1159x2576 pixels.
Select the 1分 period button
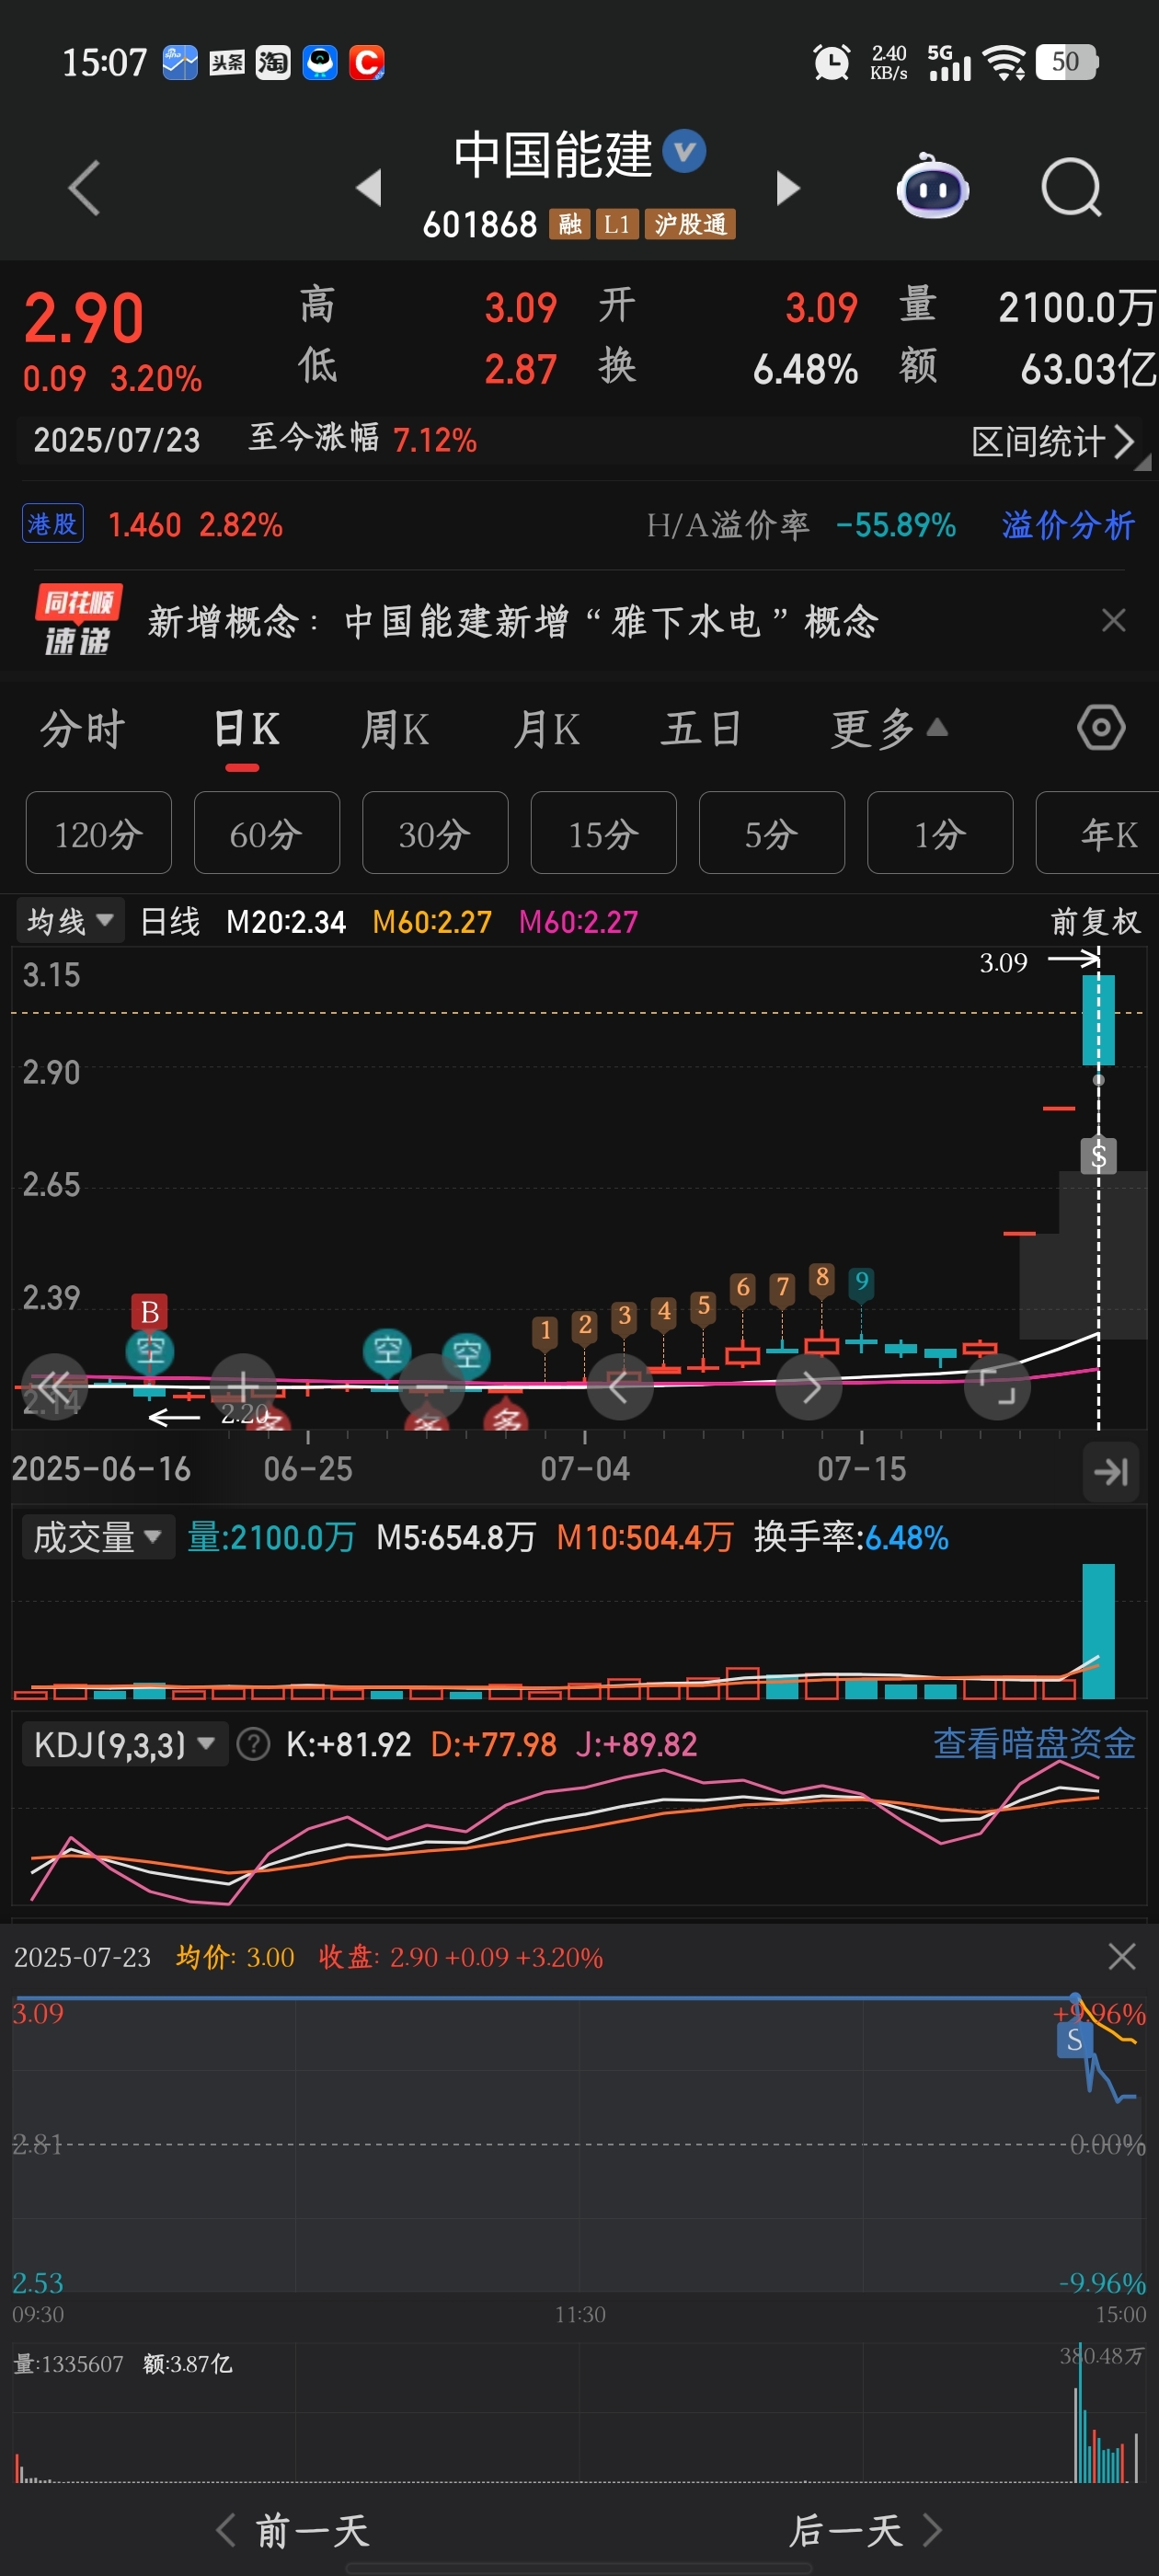click(940, 833)
